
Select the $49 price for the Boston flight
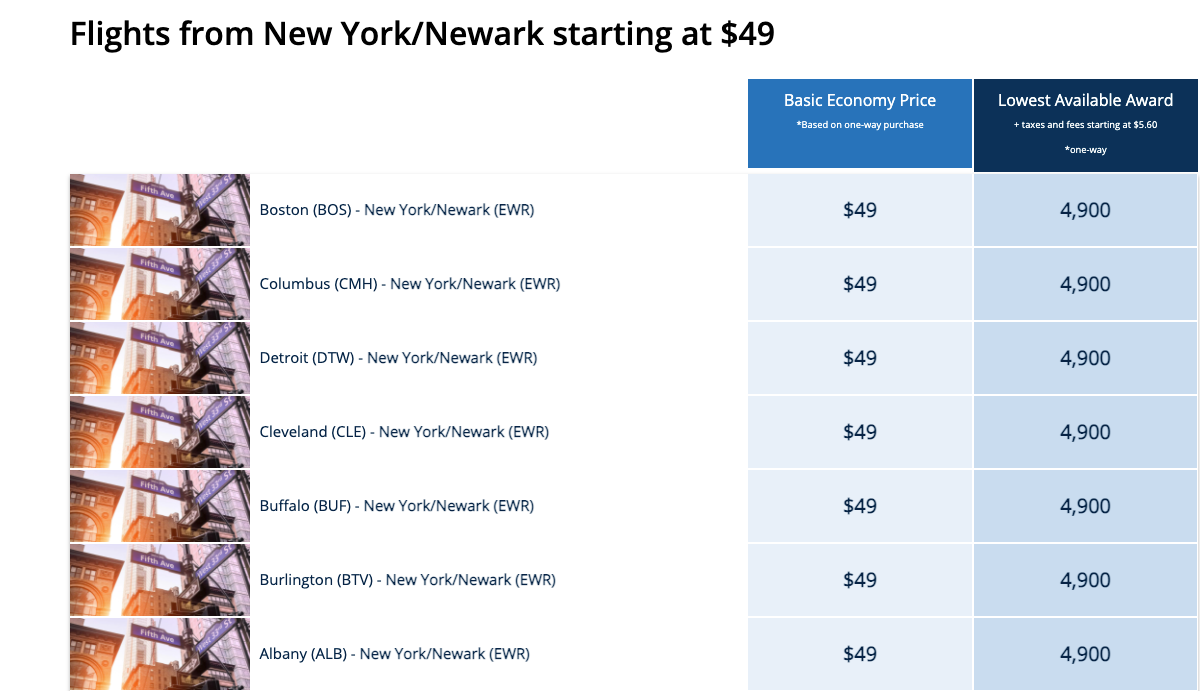(x=860, y=210)
